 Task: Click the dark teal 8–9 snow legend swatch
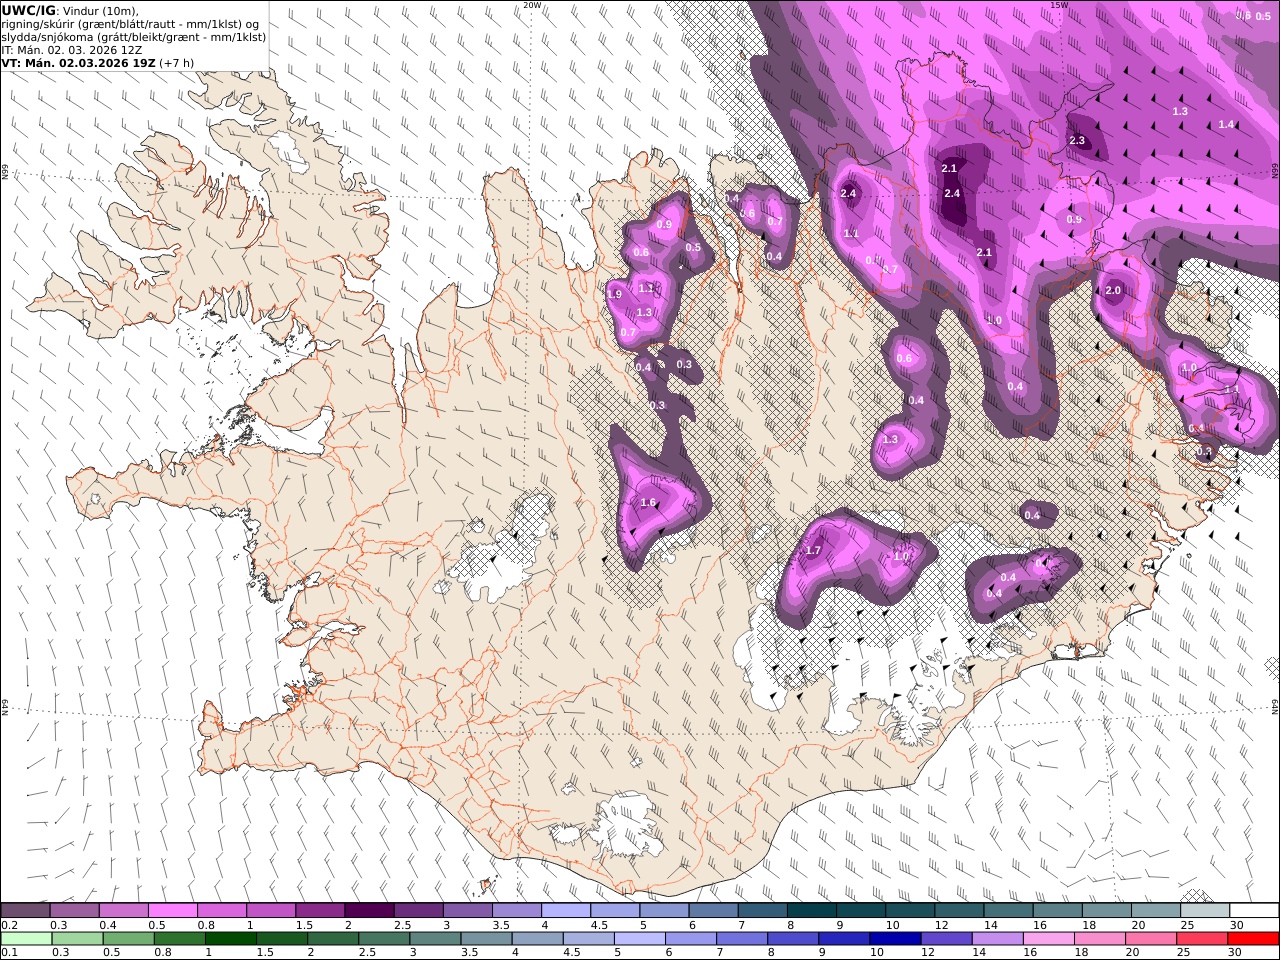[x=811, y=911]
